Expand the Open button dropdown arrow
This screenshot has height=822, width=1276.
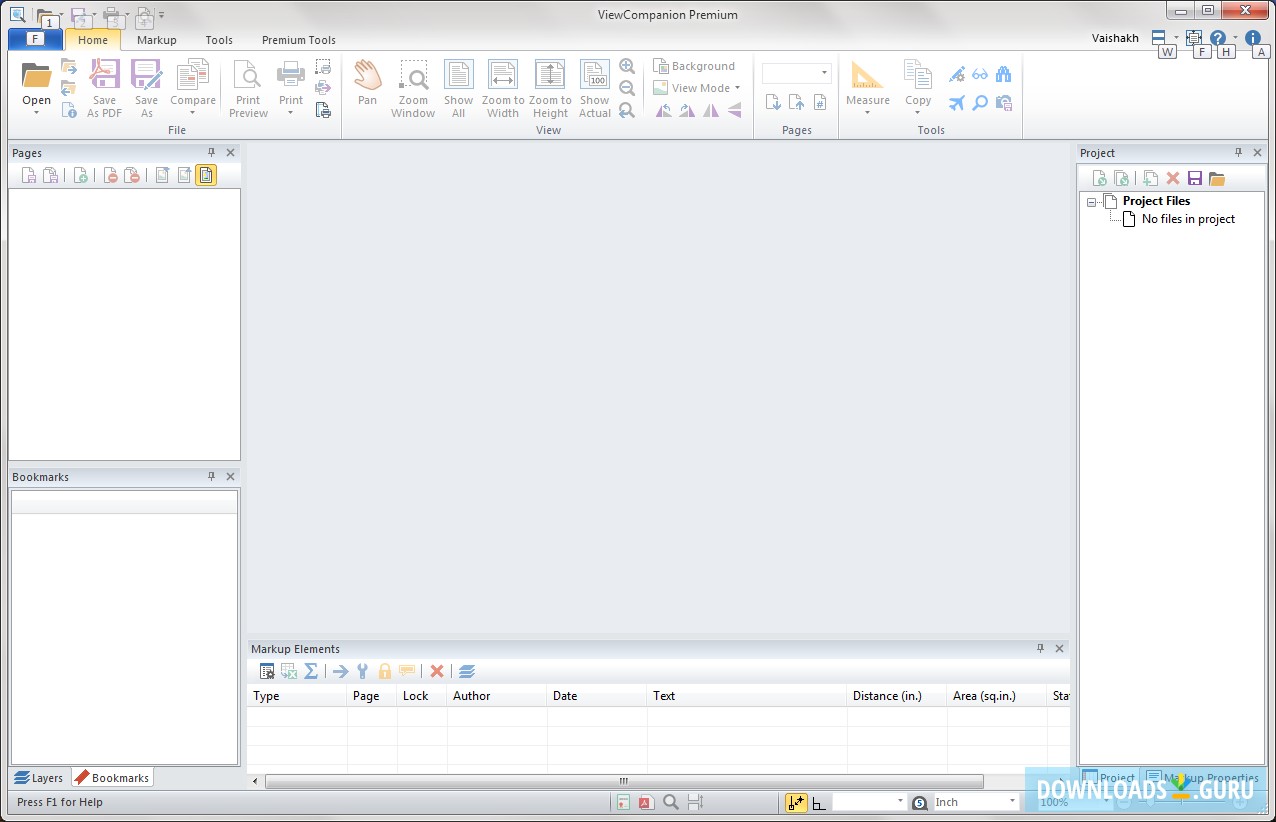click(x=36, y=112)
